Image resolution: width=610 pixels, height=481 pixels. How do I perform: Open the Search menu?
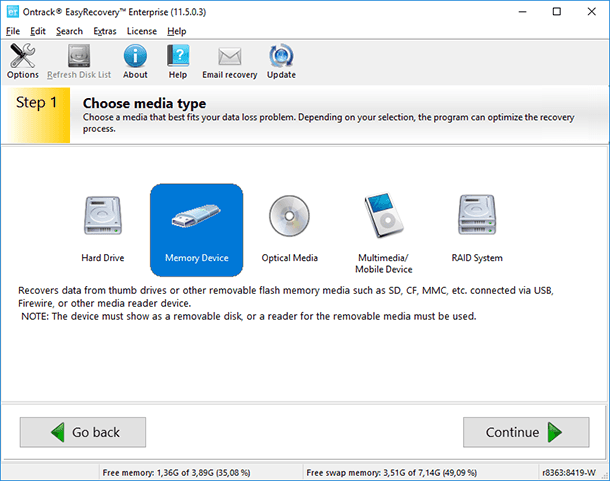point(69,31)
